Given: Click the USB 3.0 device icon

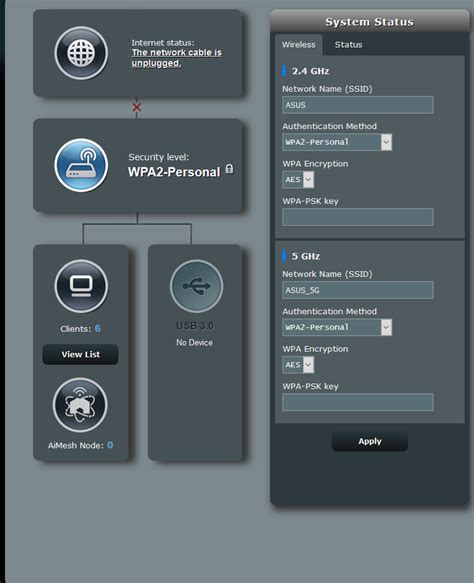Looking at the screenshot, I should (196, 286).
